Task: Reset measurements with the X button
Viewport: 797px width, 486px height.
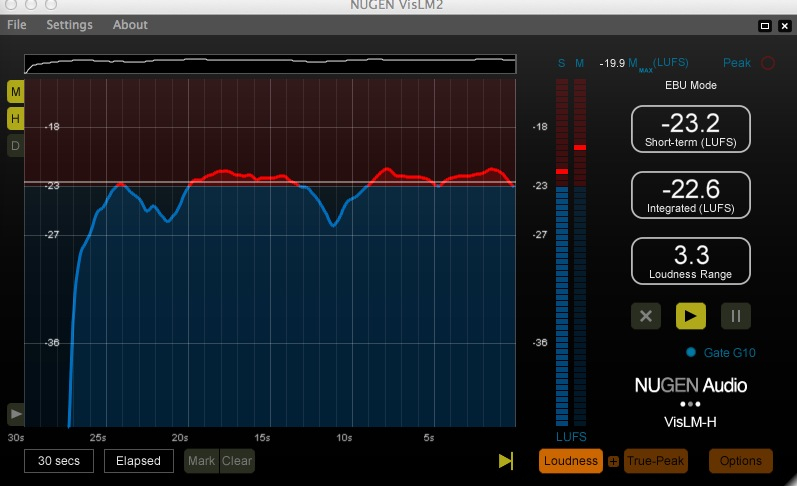Action: (x=646, y=316)
